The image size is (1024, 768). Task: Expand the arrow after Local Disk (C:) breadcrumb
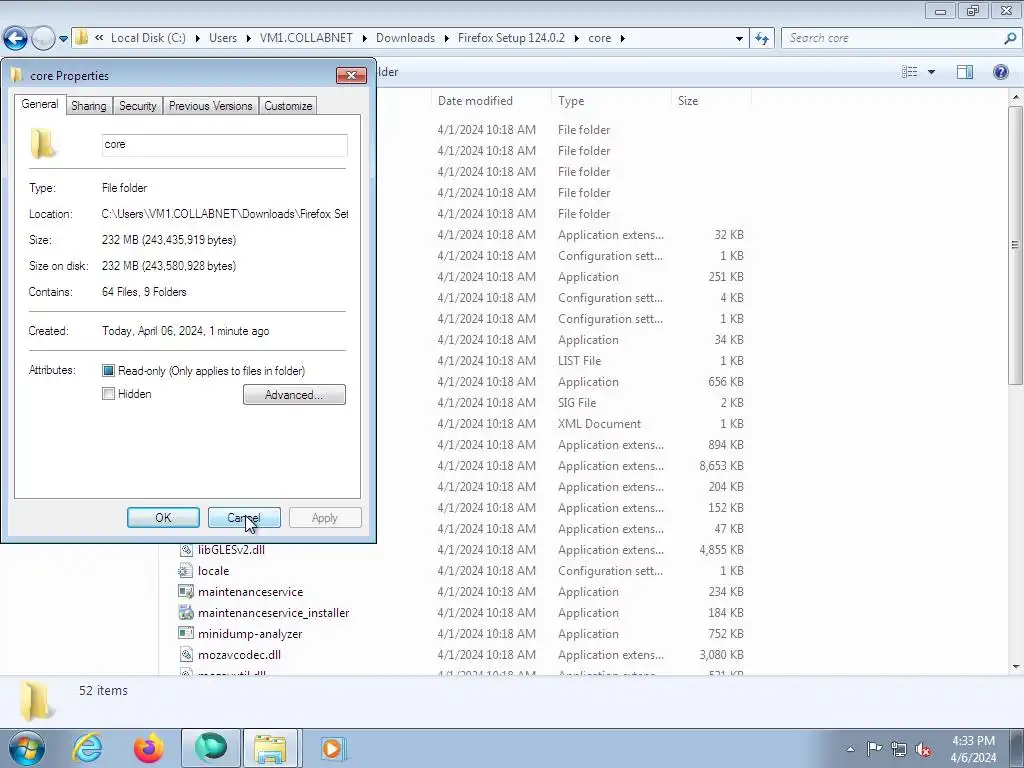tap(197, 38)
